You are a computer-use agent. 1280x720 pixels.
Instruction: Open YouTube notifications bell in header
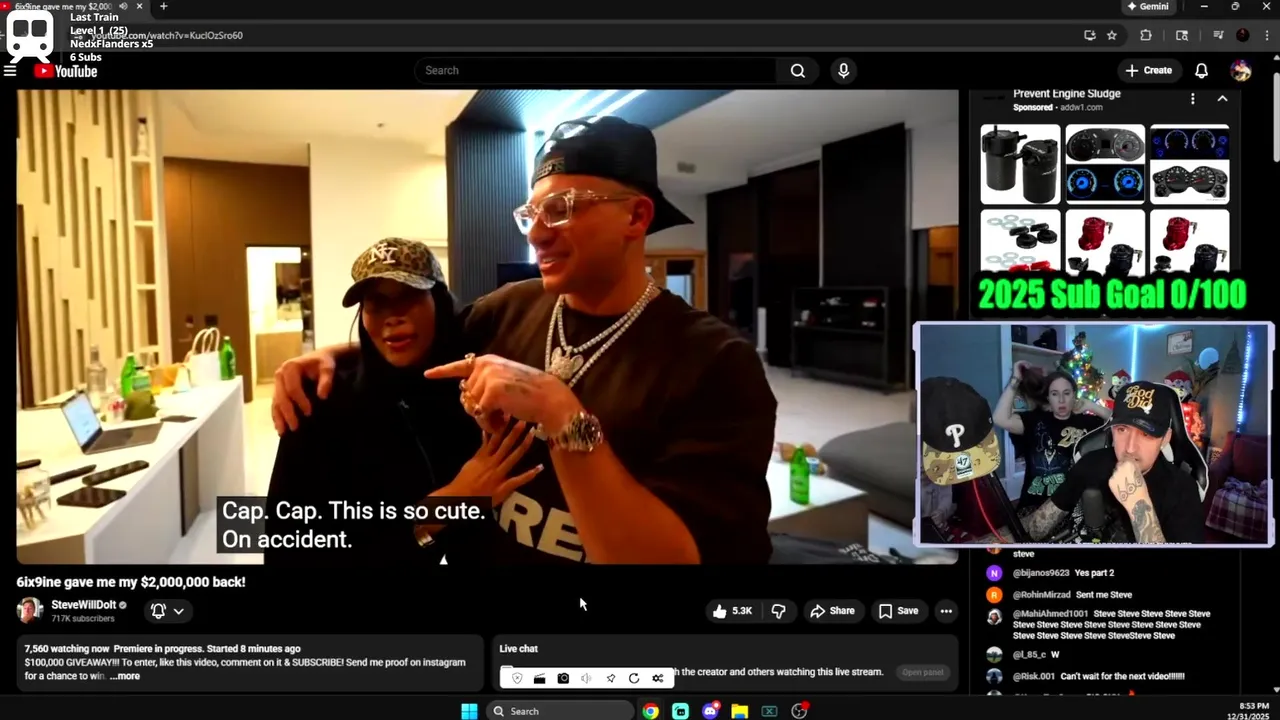[1201, 71]
